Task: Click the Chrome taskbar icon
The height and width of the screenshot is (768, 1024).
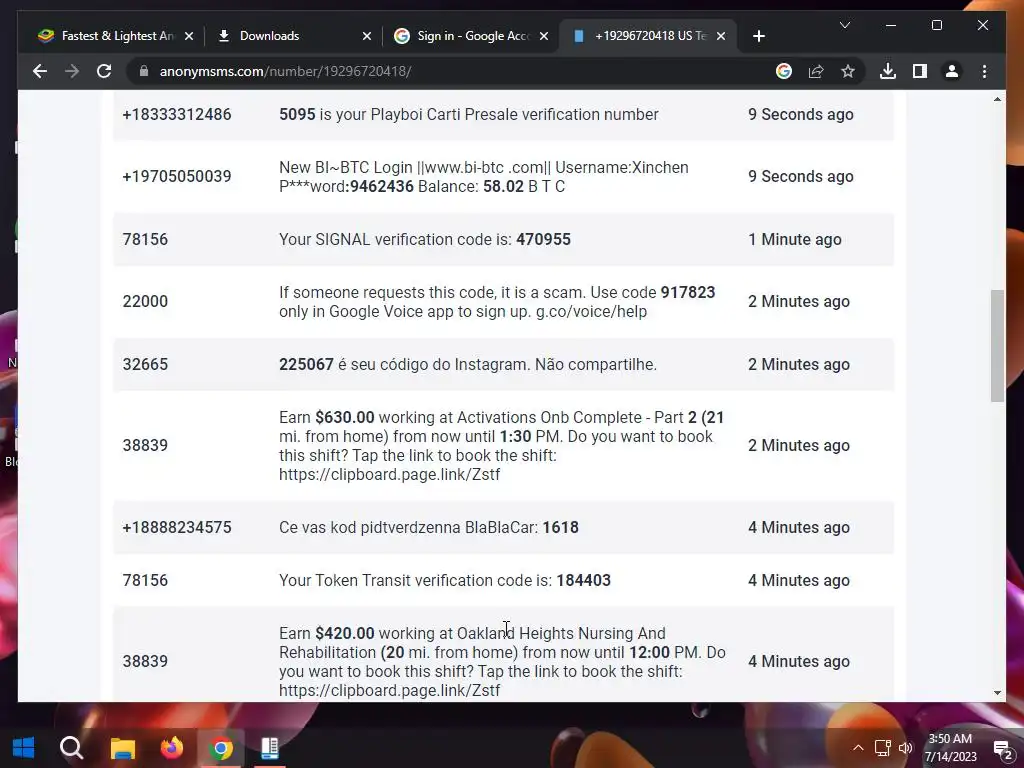Action: pos(221,748)
